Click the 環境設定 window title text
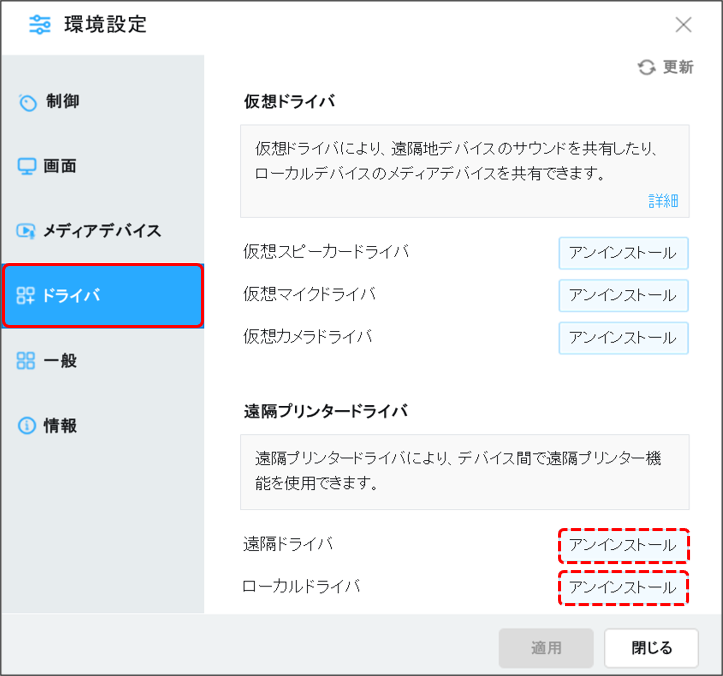The width and height of the screenshot is (723, 676). coord(106,24)
